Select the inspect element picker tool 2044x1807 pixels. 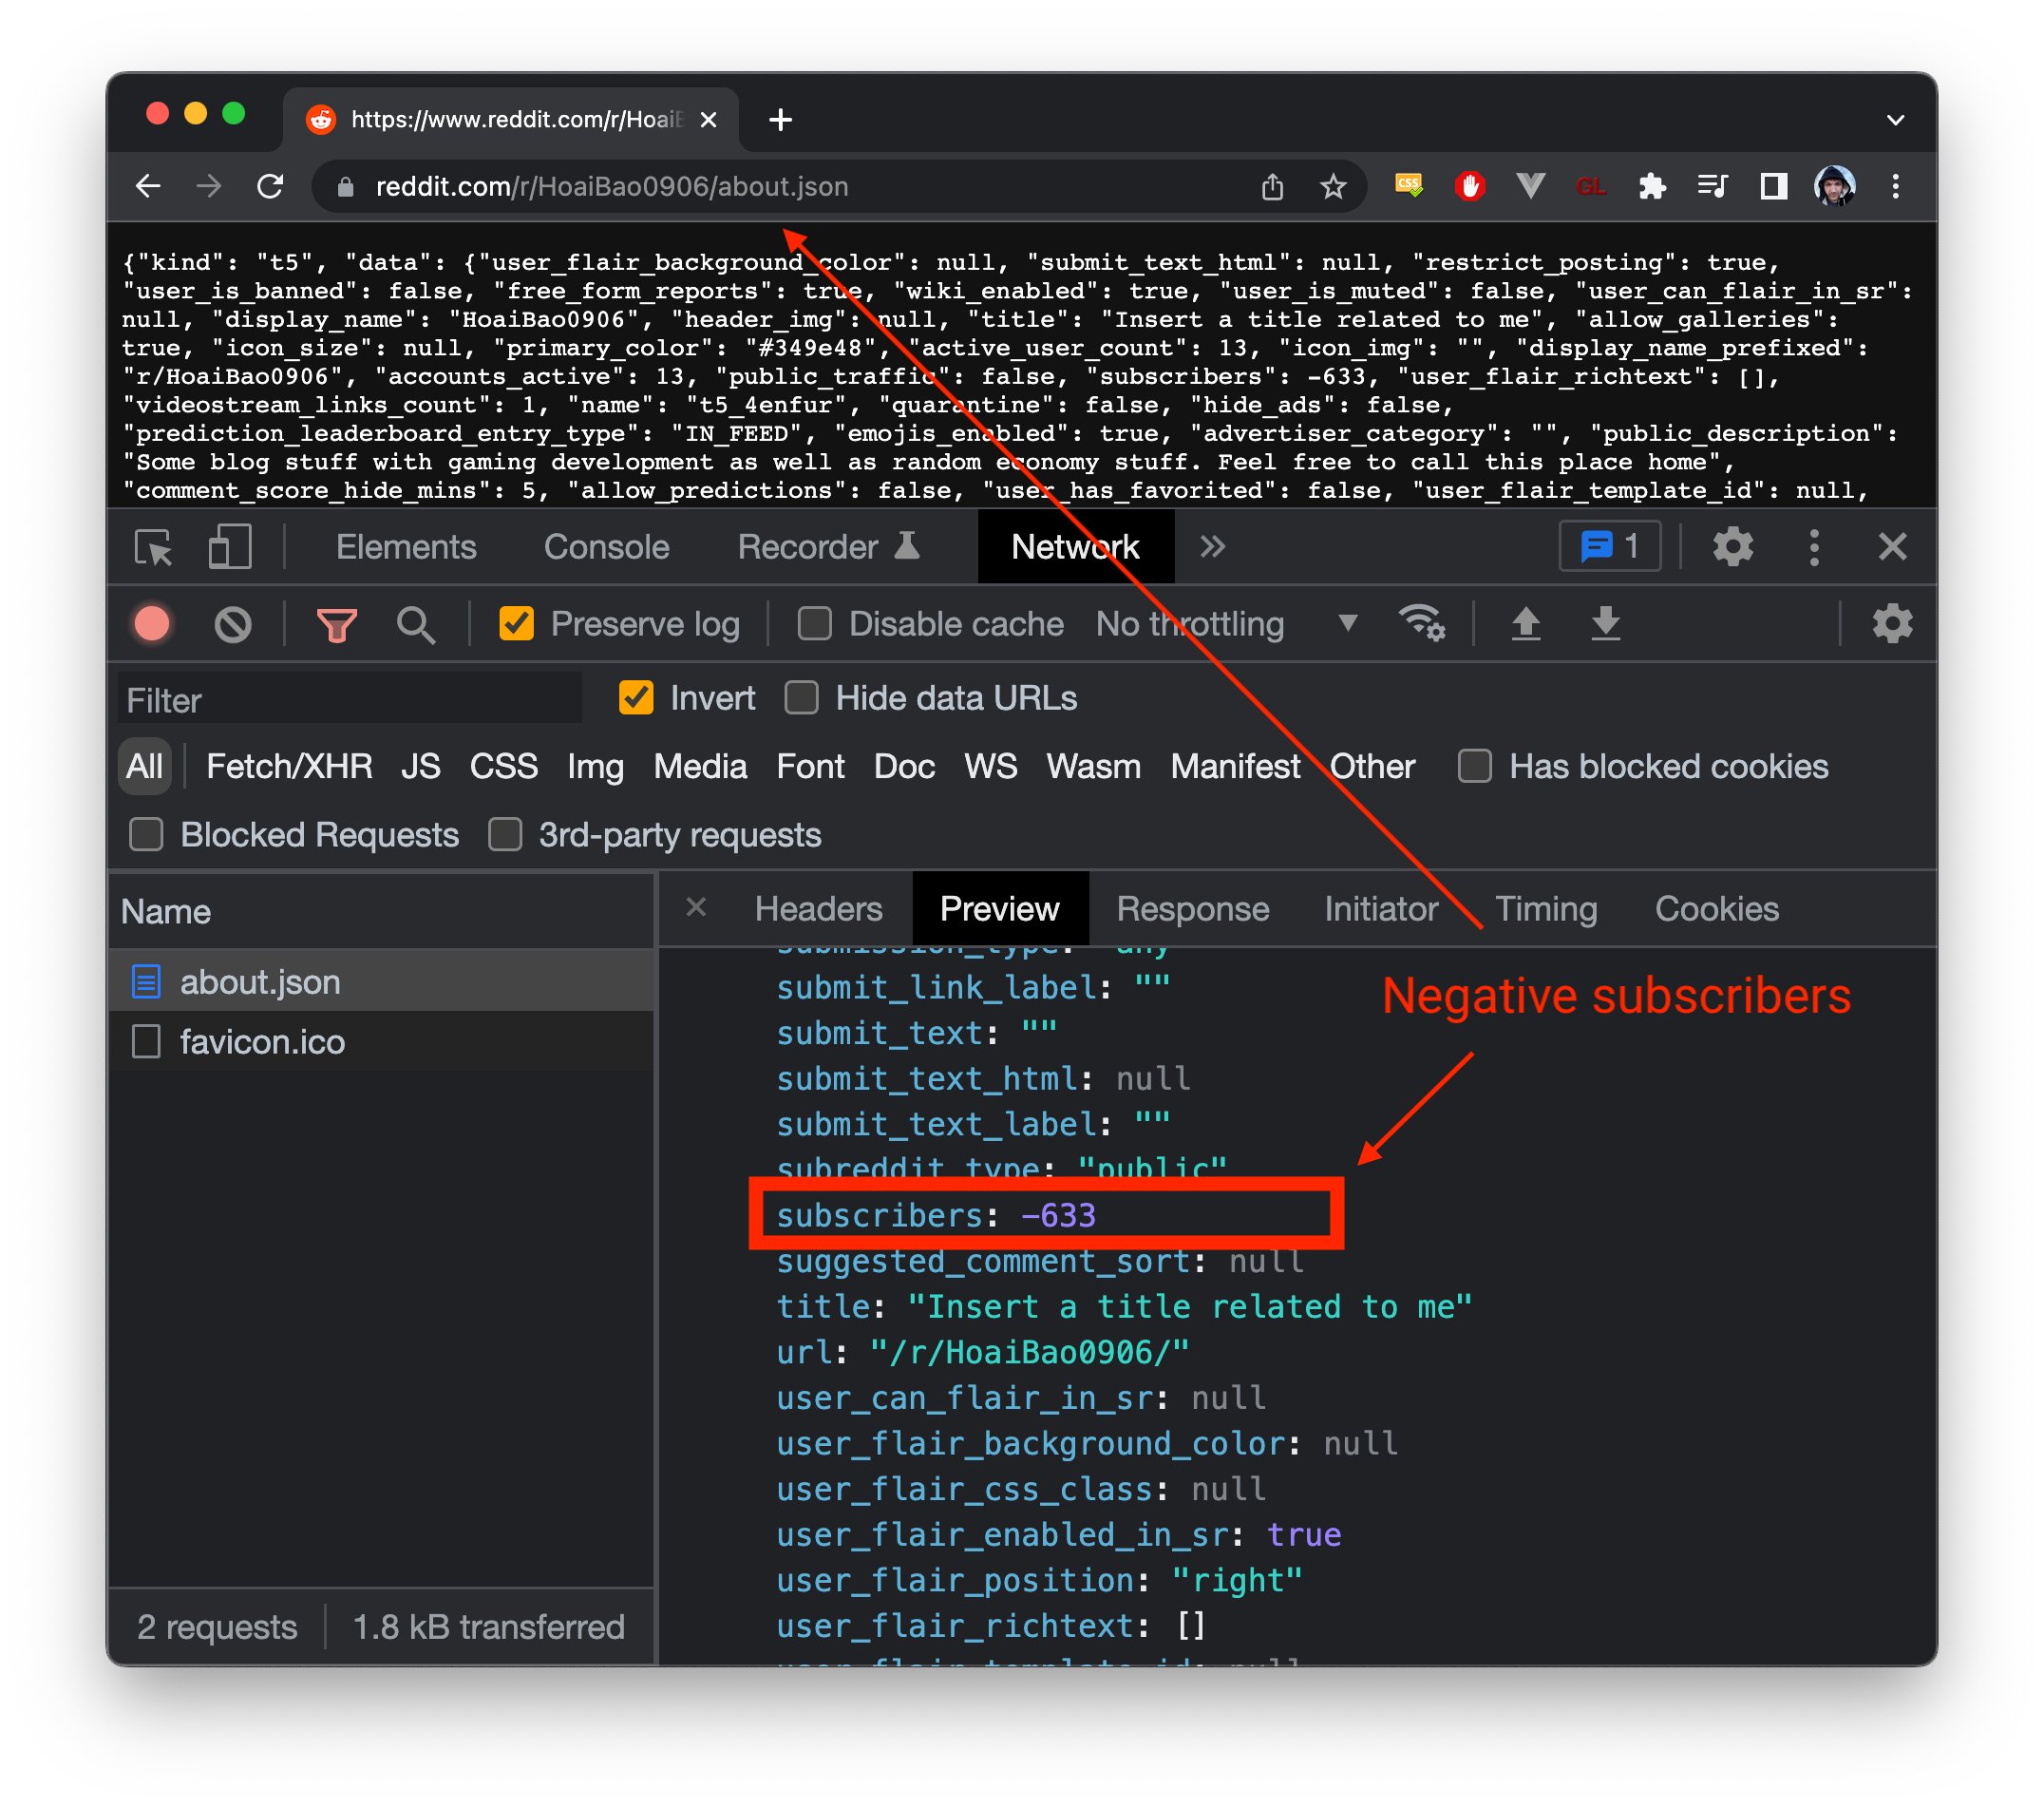click(x=153, y=547)
